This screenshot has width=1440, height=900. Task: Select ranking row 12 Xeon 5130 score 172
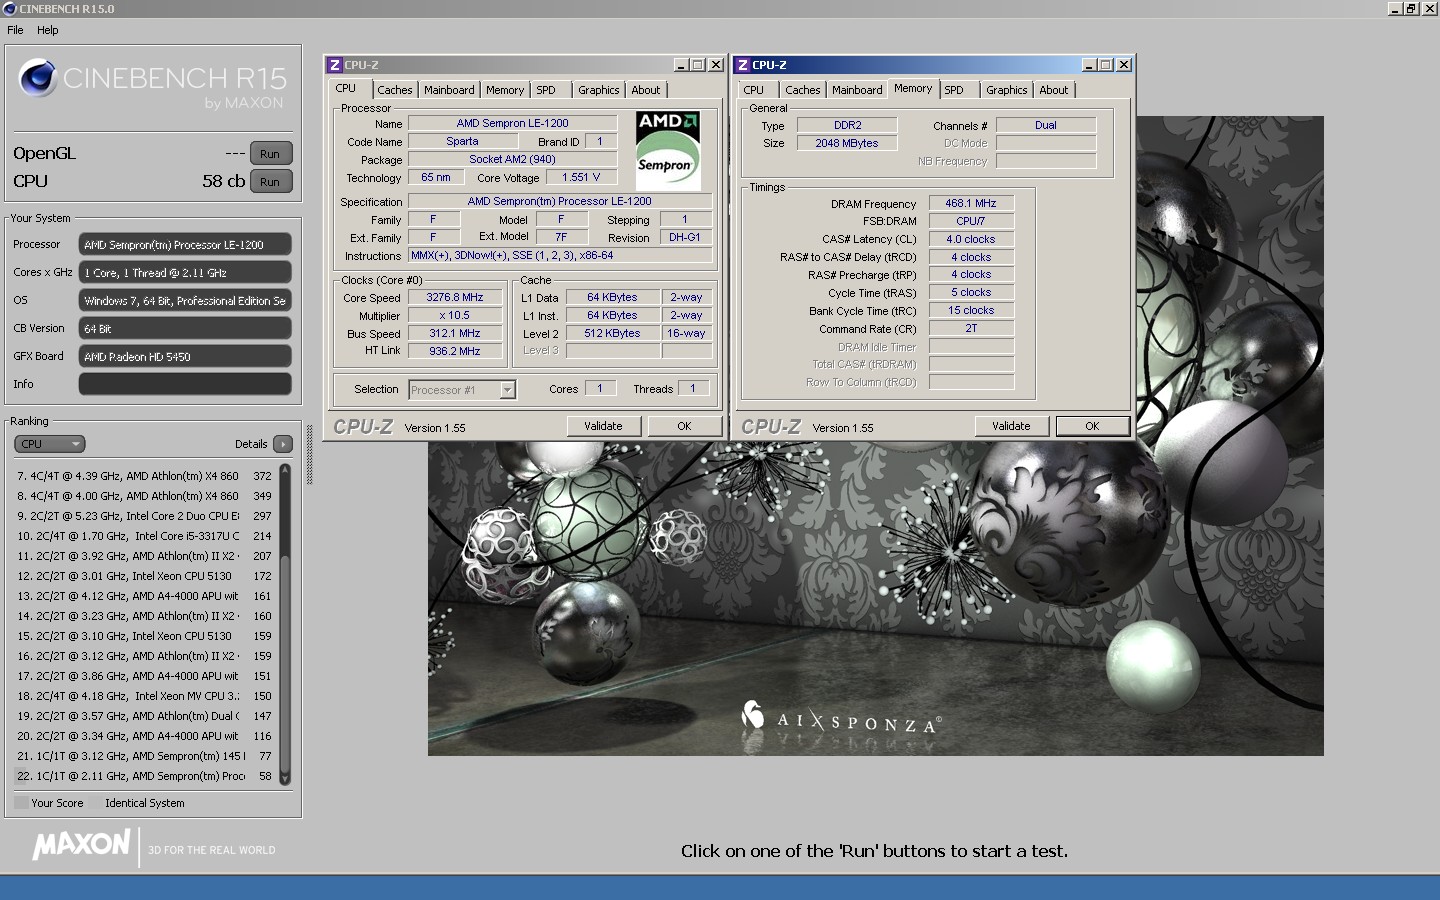145,576
